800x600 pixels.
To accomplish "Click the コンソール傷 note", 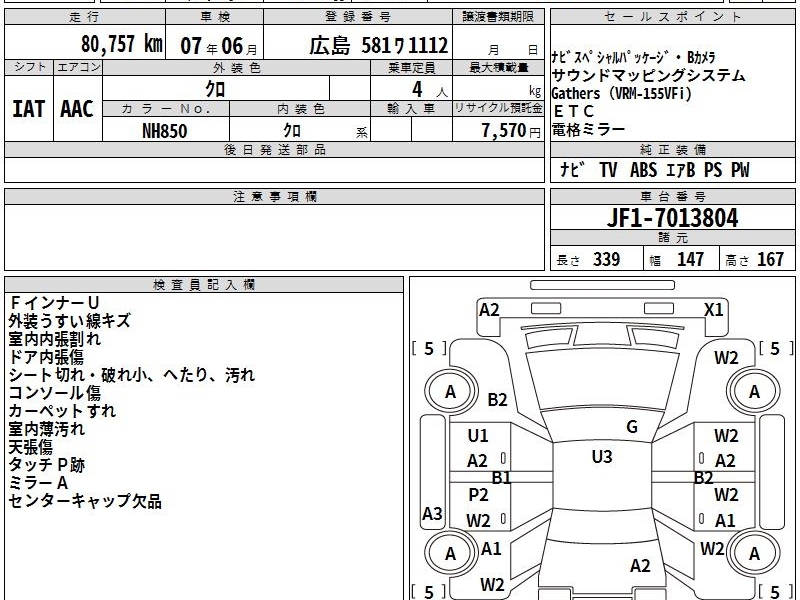I will (55, 393).
